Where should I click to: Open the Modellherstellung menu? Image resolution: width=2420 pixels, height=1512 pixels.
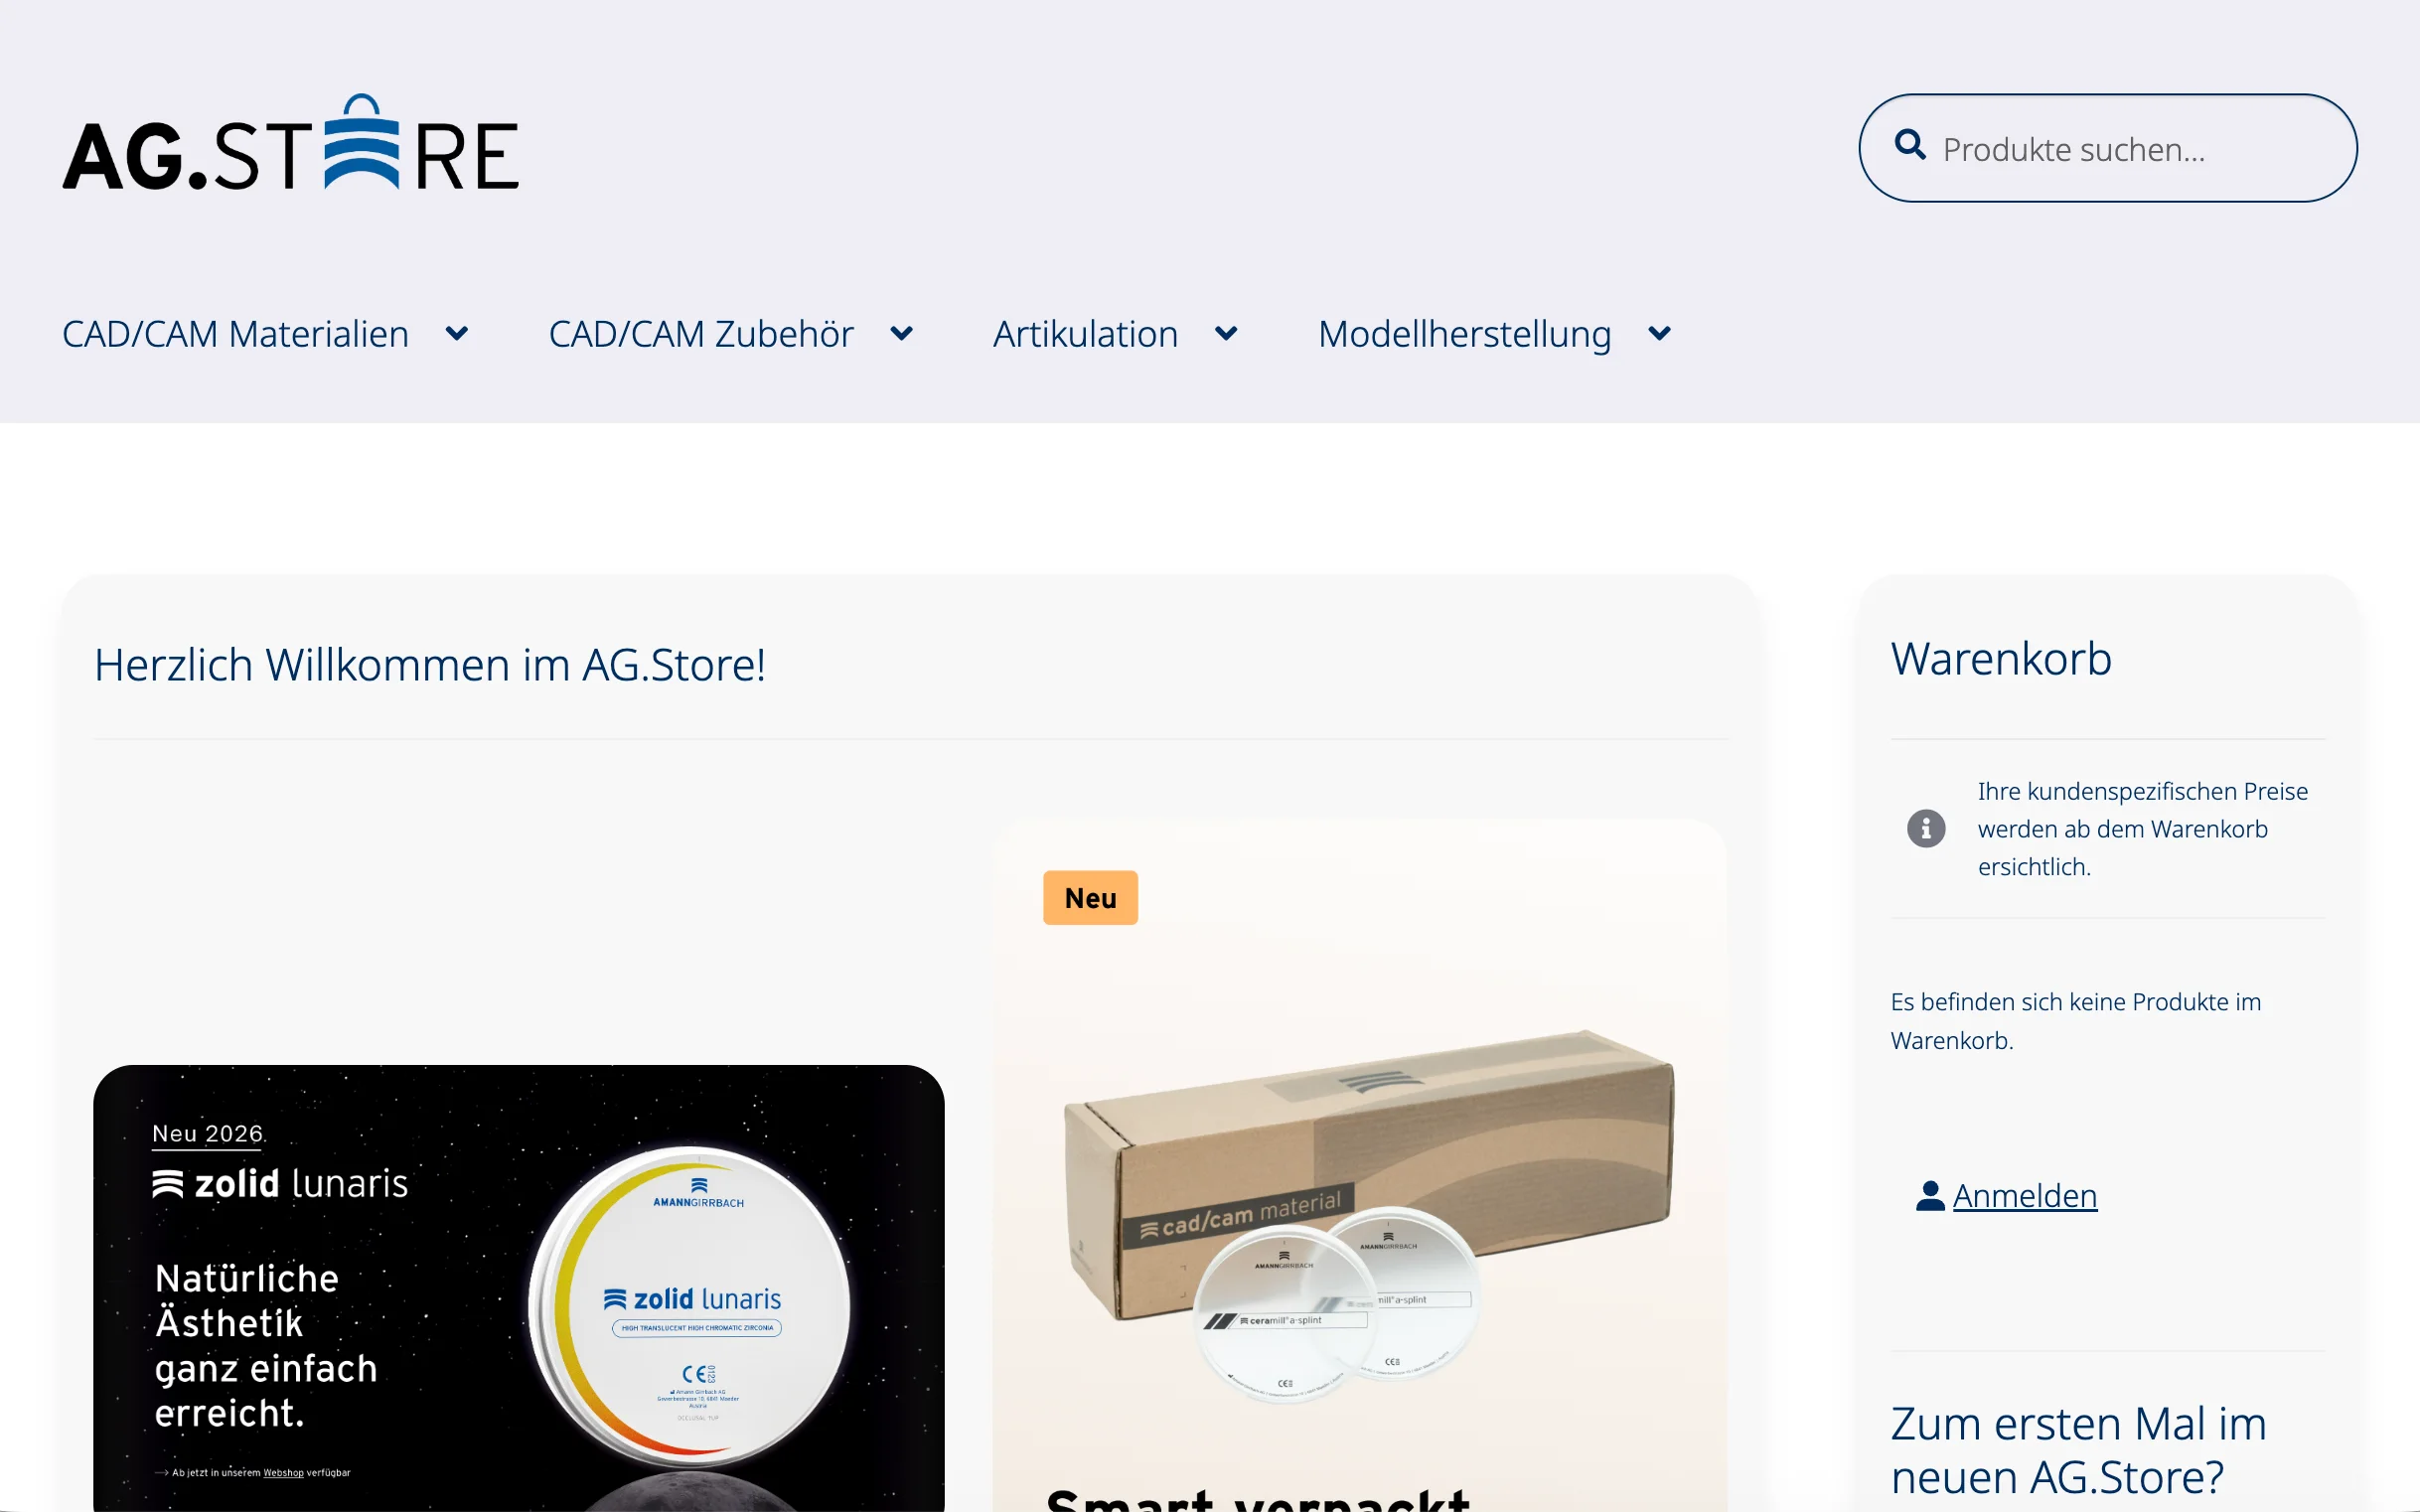(x=1465, y=333)
